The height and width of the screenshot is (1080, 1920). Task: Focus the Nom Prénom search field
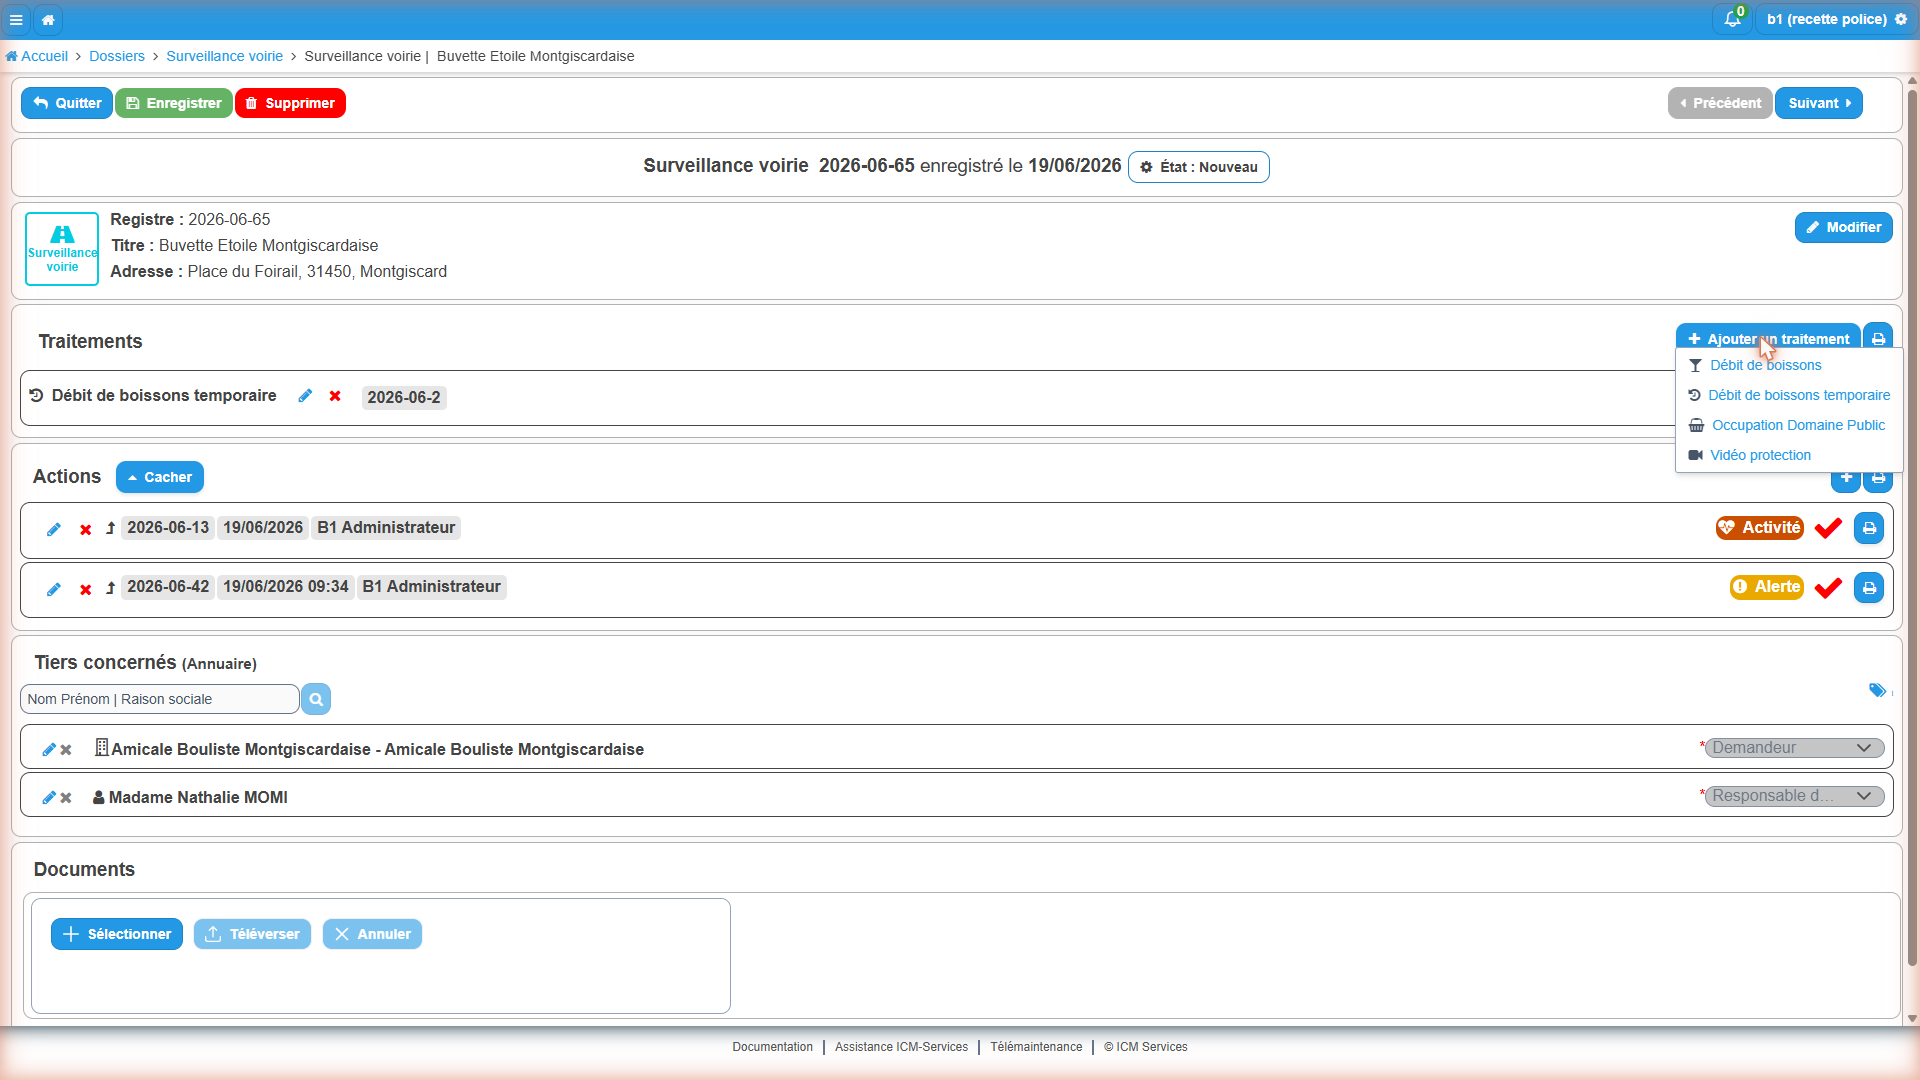click(160, 699)
